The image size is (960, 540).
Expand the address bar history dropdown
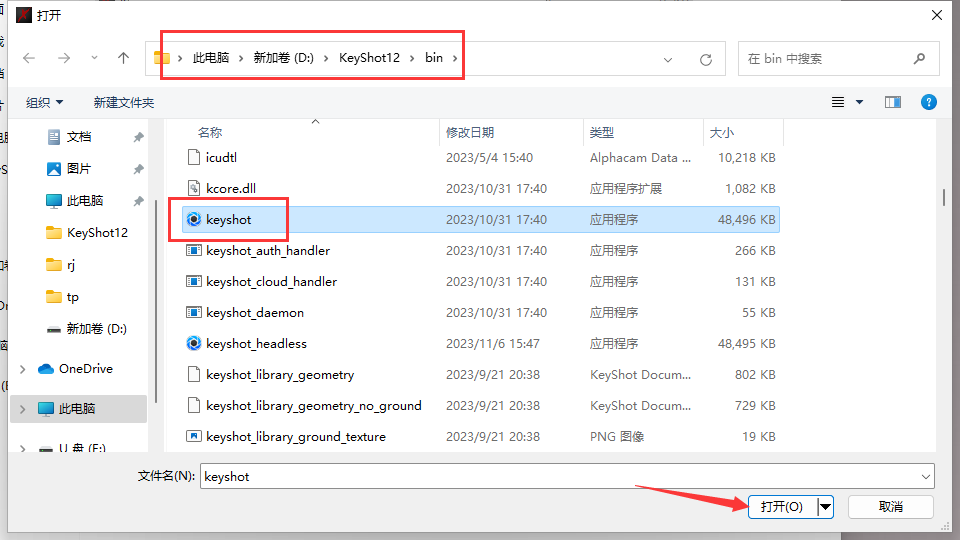point(668,59)
